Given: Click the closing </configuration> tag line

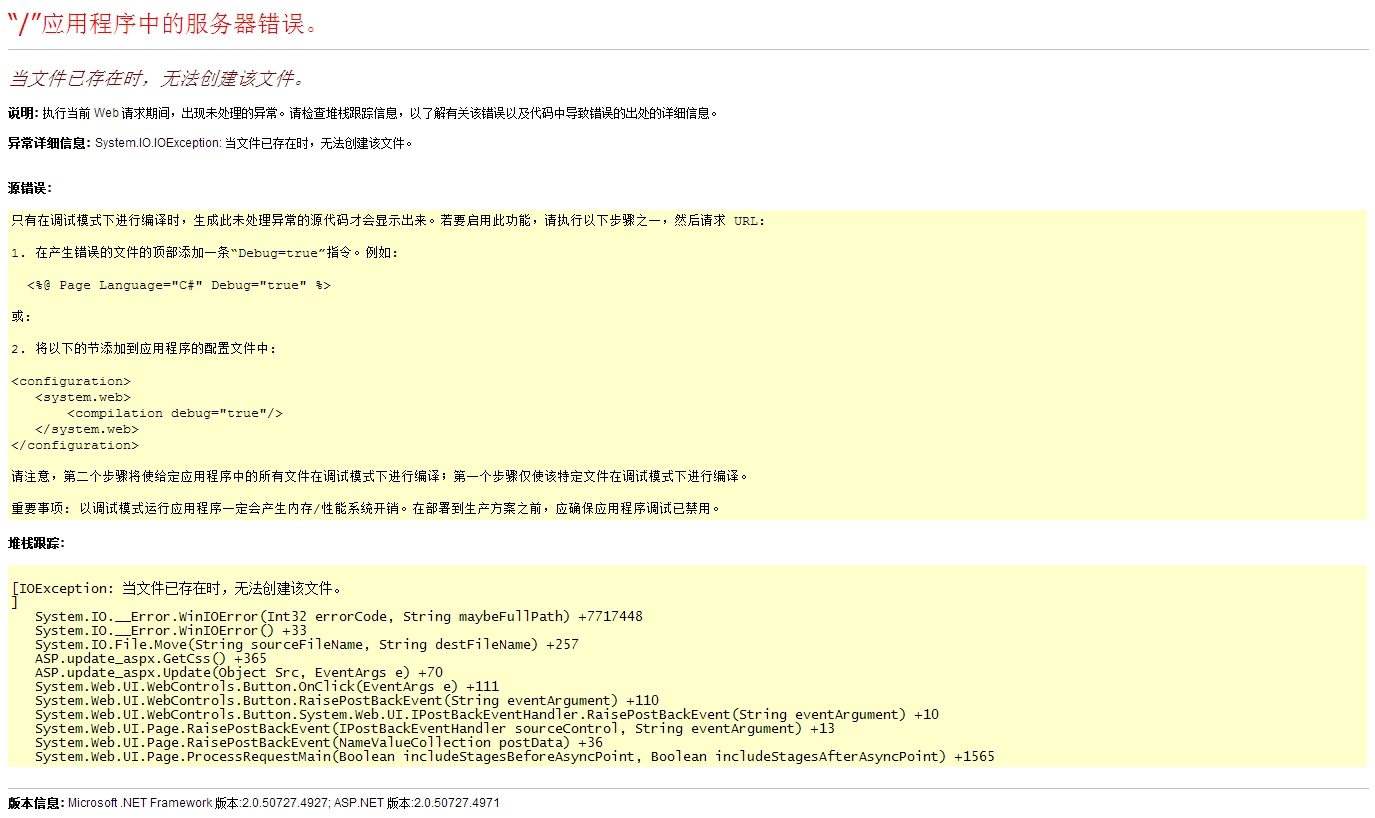Looking at the screenshot, I should [75, 445].
